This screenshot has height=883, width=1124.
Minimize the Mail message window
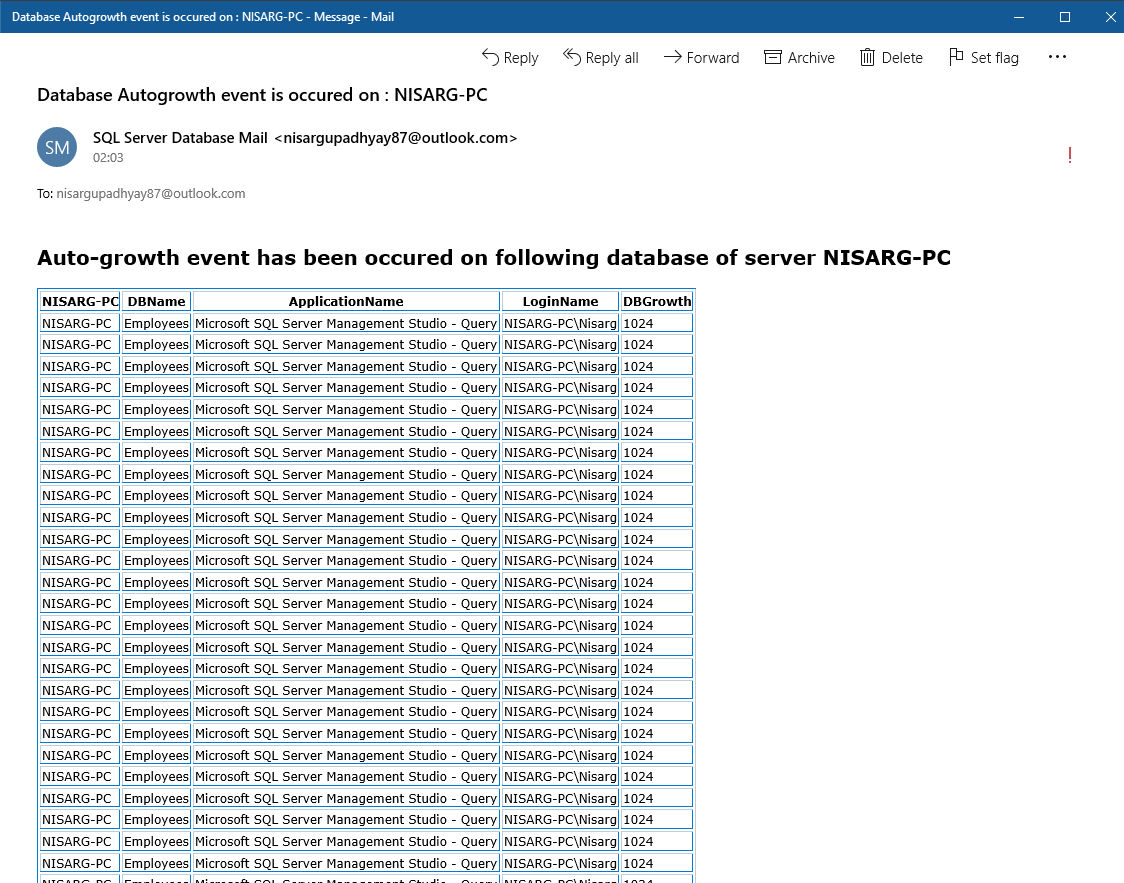pyautogui.click(x=1019, y=16)
